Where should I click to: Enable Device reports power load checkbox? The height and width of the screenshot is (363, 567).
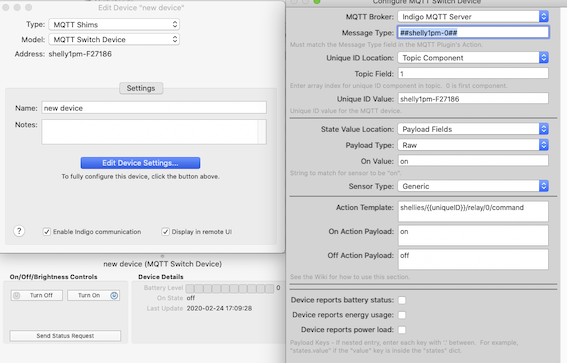pyautogui.click(x=402, y=330)
